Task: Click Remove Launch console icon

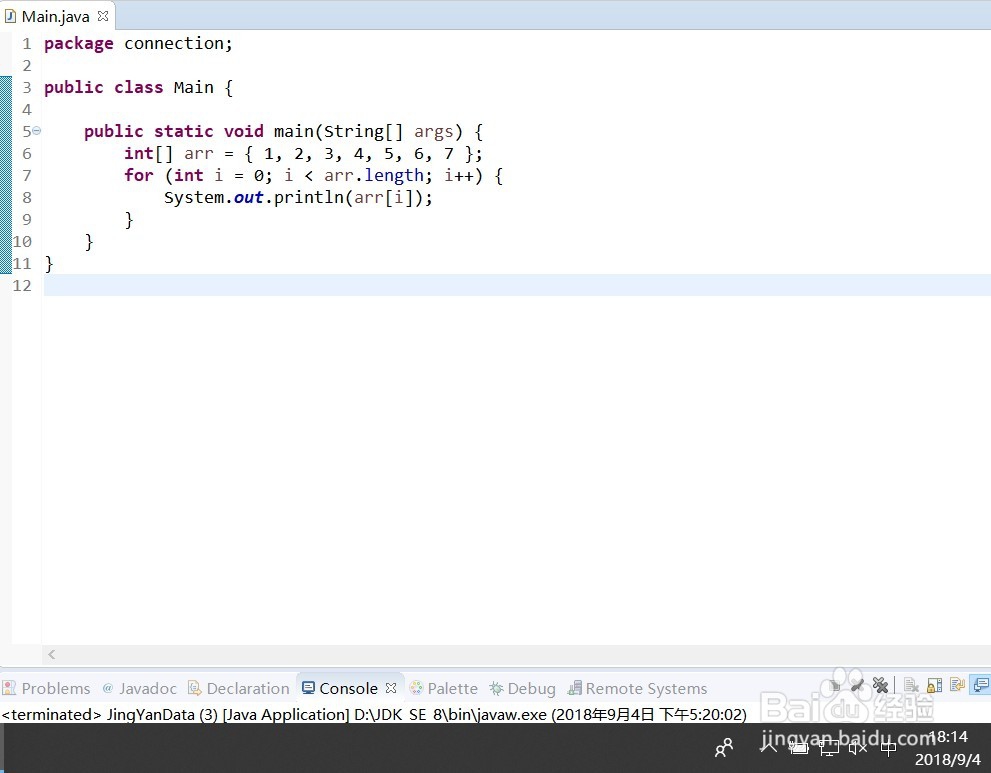Action: pyautogui.click(x=858, y=686)
